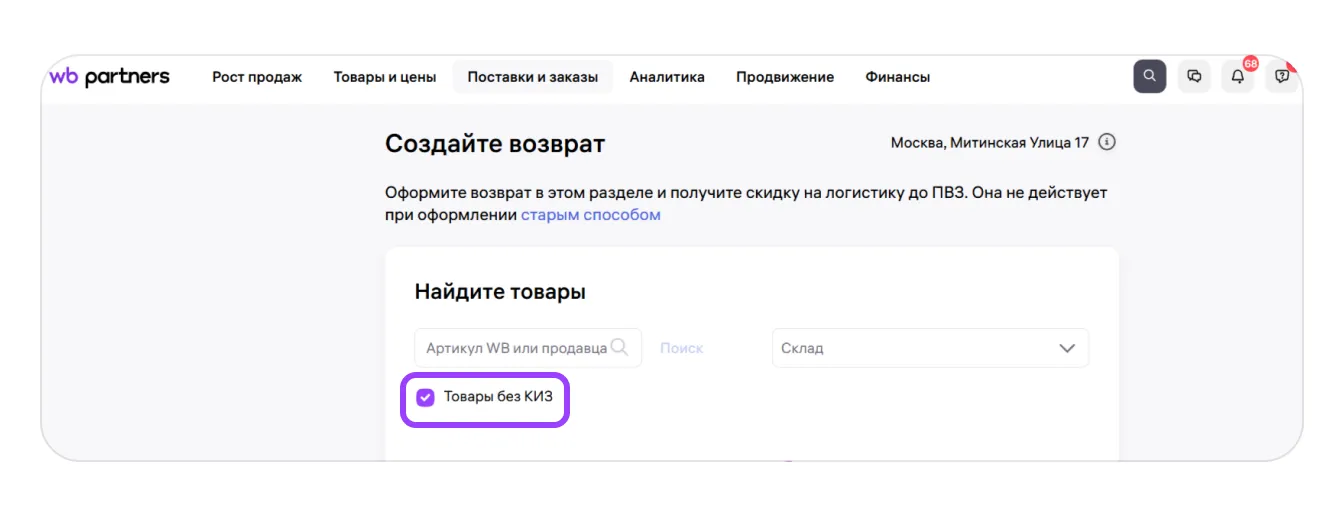Open the chat messages icon
Viewport: 1344px width, 516px height.
pyautogui.click(x=1194, y=76)
